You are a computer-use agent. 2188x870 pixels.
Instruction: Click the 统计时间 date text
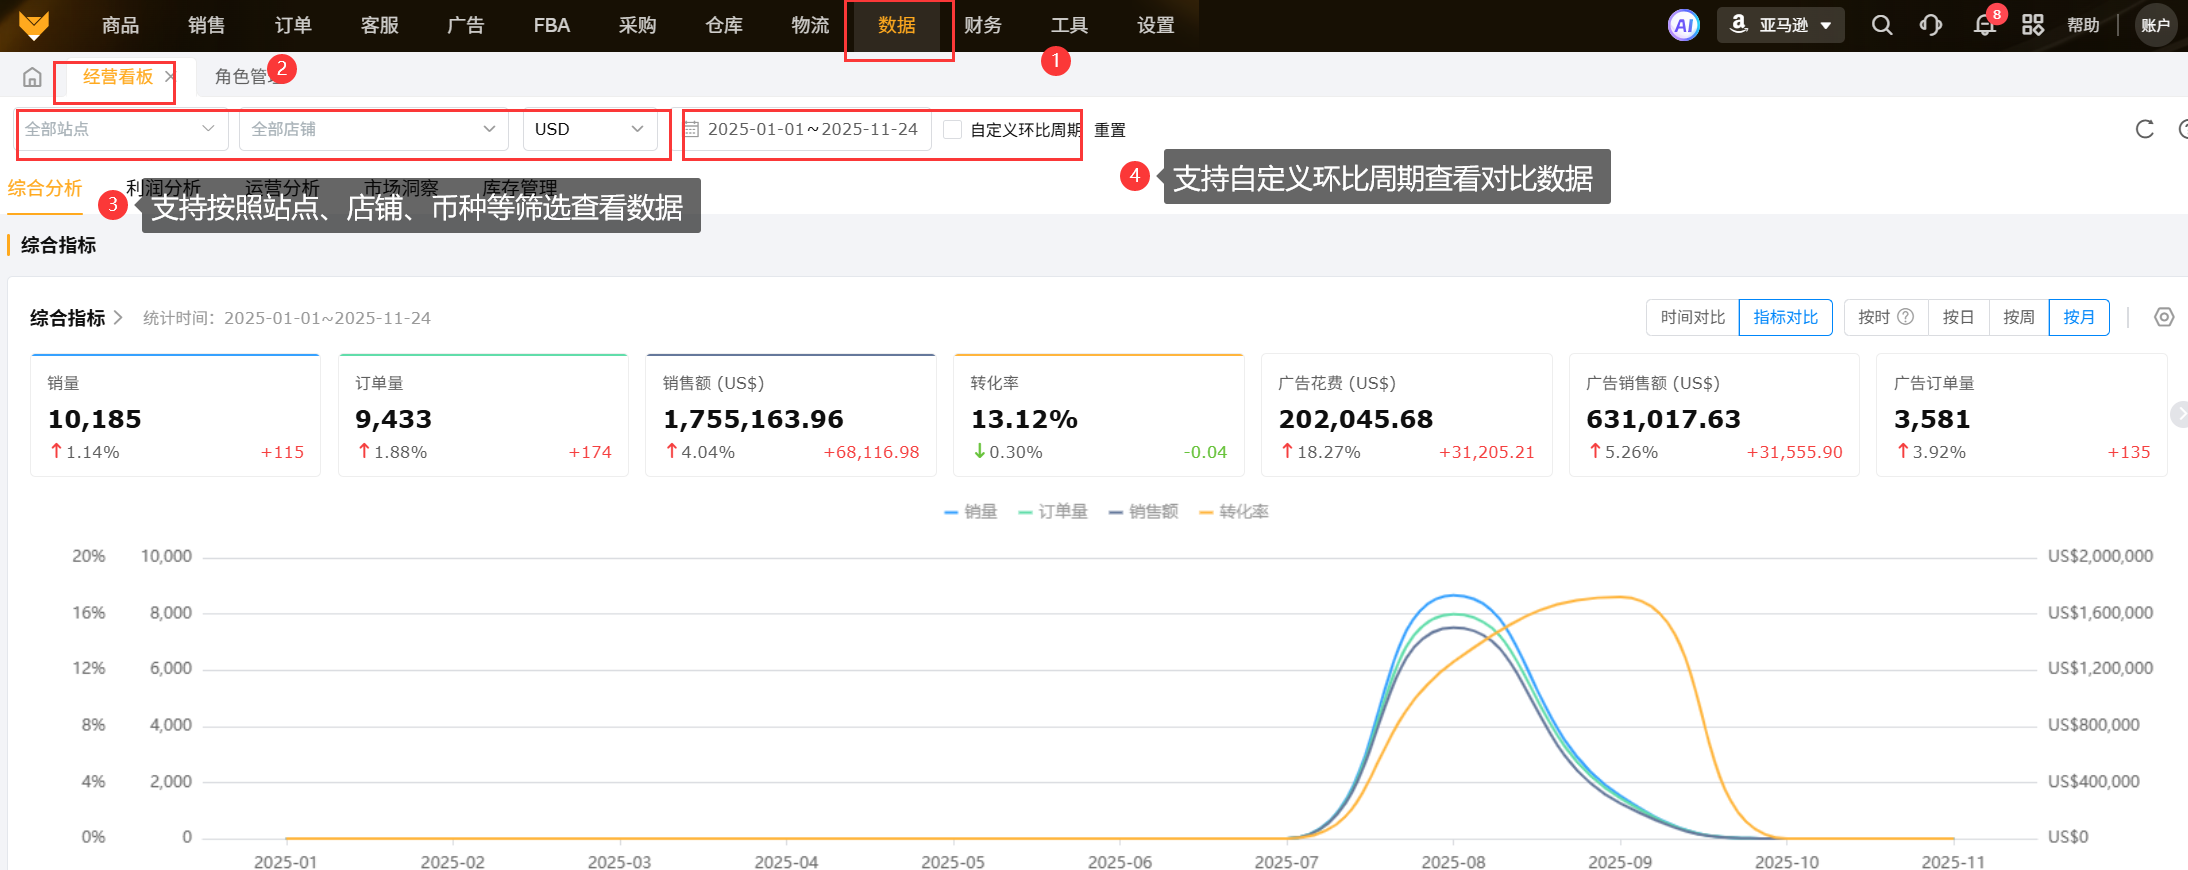287,318
